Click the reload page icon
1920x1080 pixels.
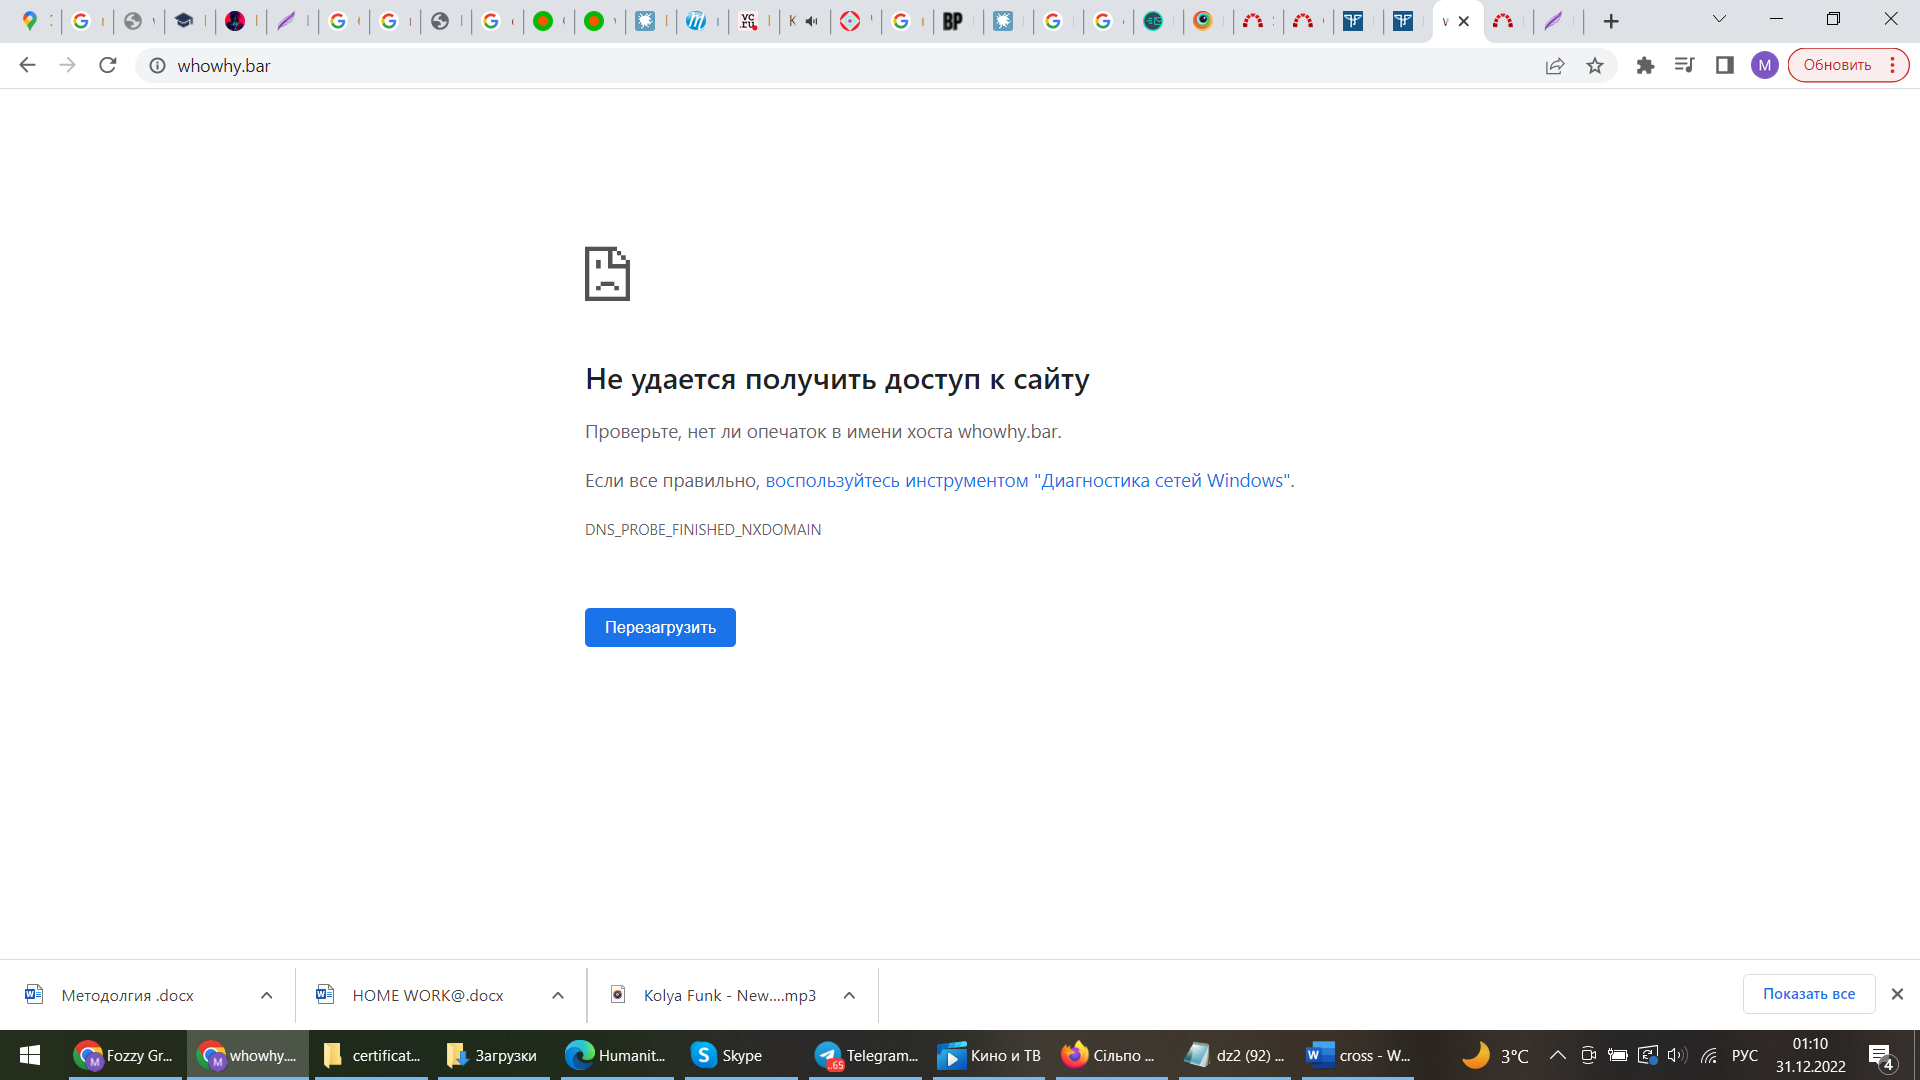108,66
